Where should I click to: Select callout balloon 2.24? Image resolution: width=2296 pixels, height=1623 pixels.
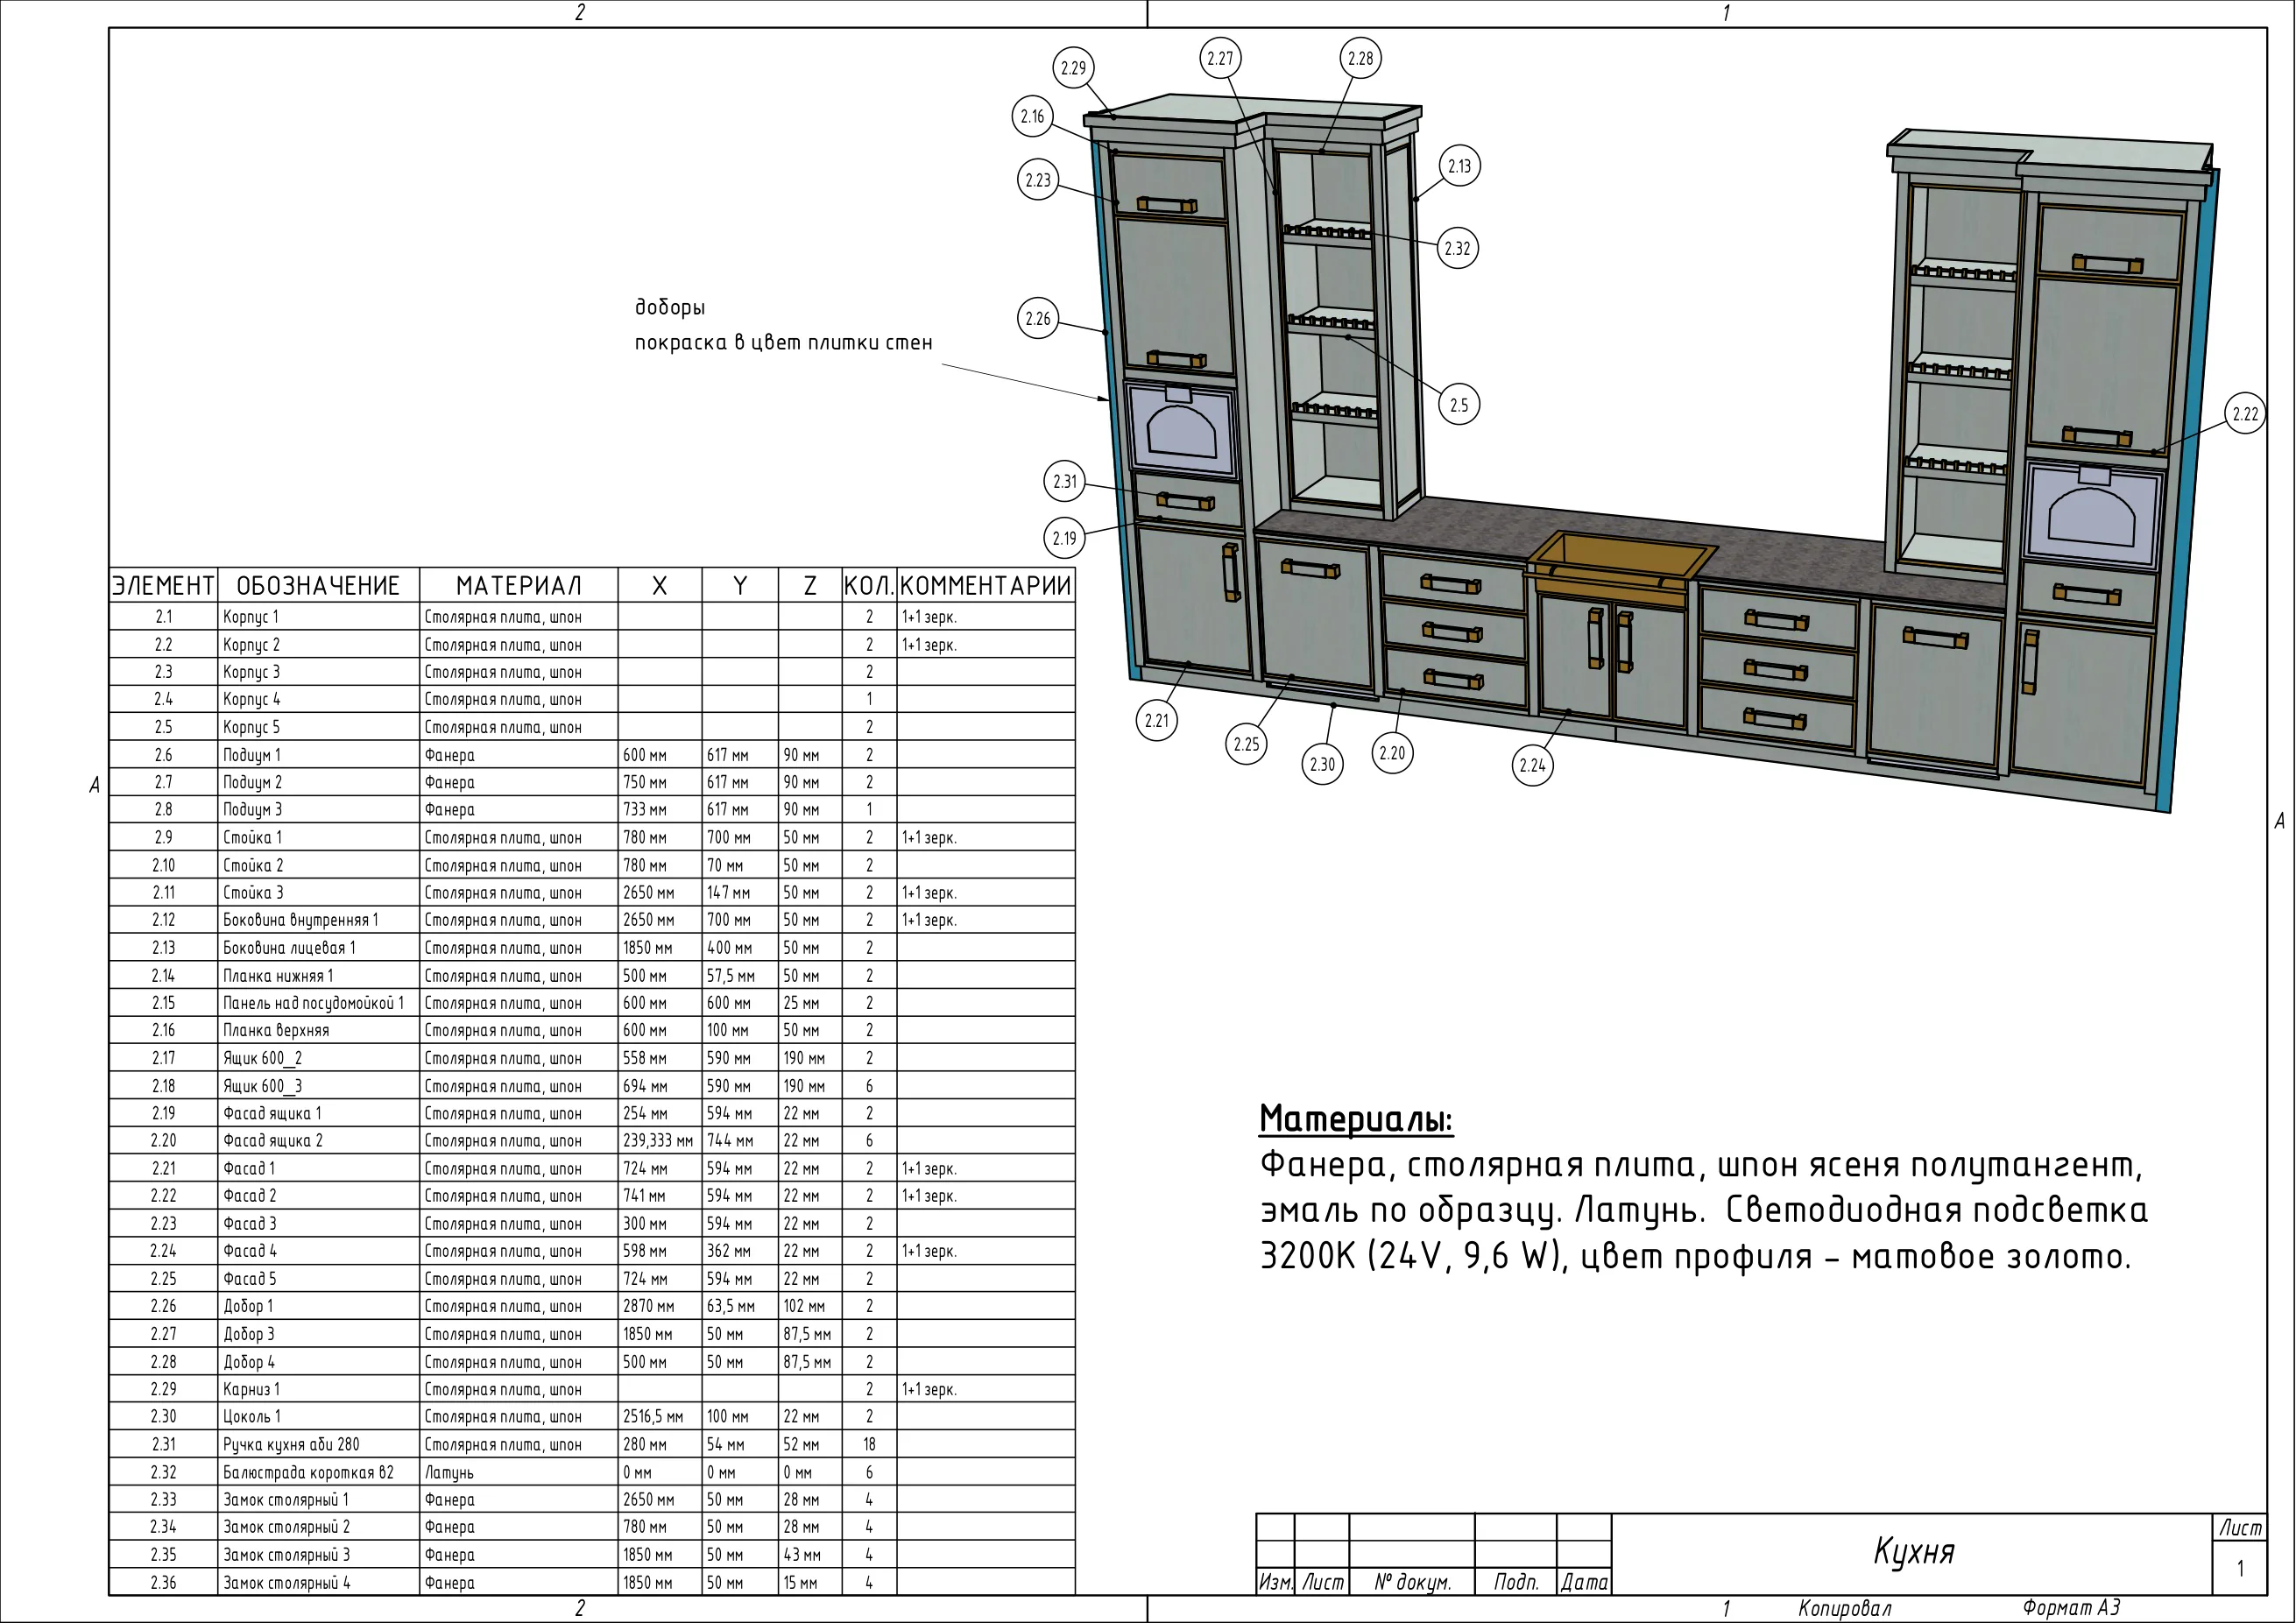click(x=1533, y=765)
